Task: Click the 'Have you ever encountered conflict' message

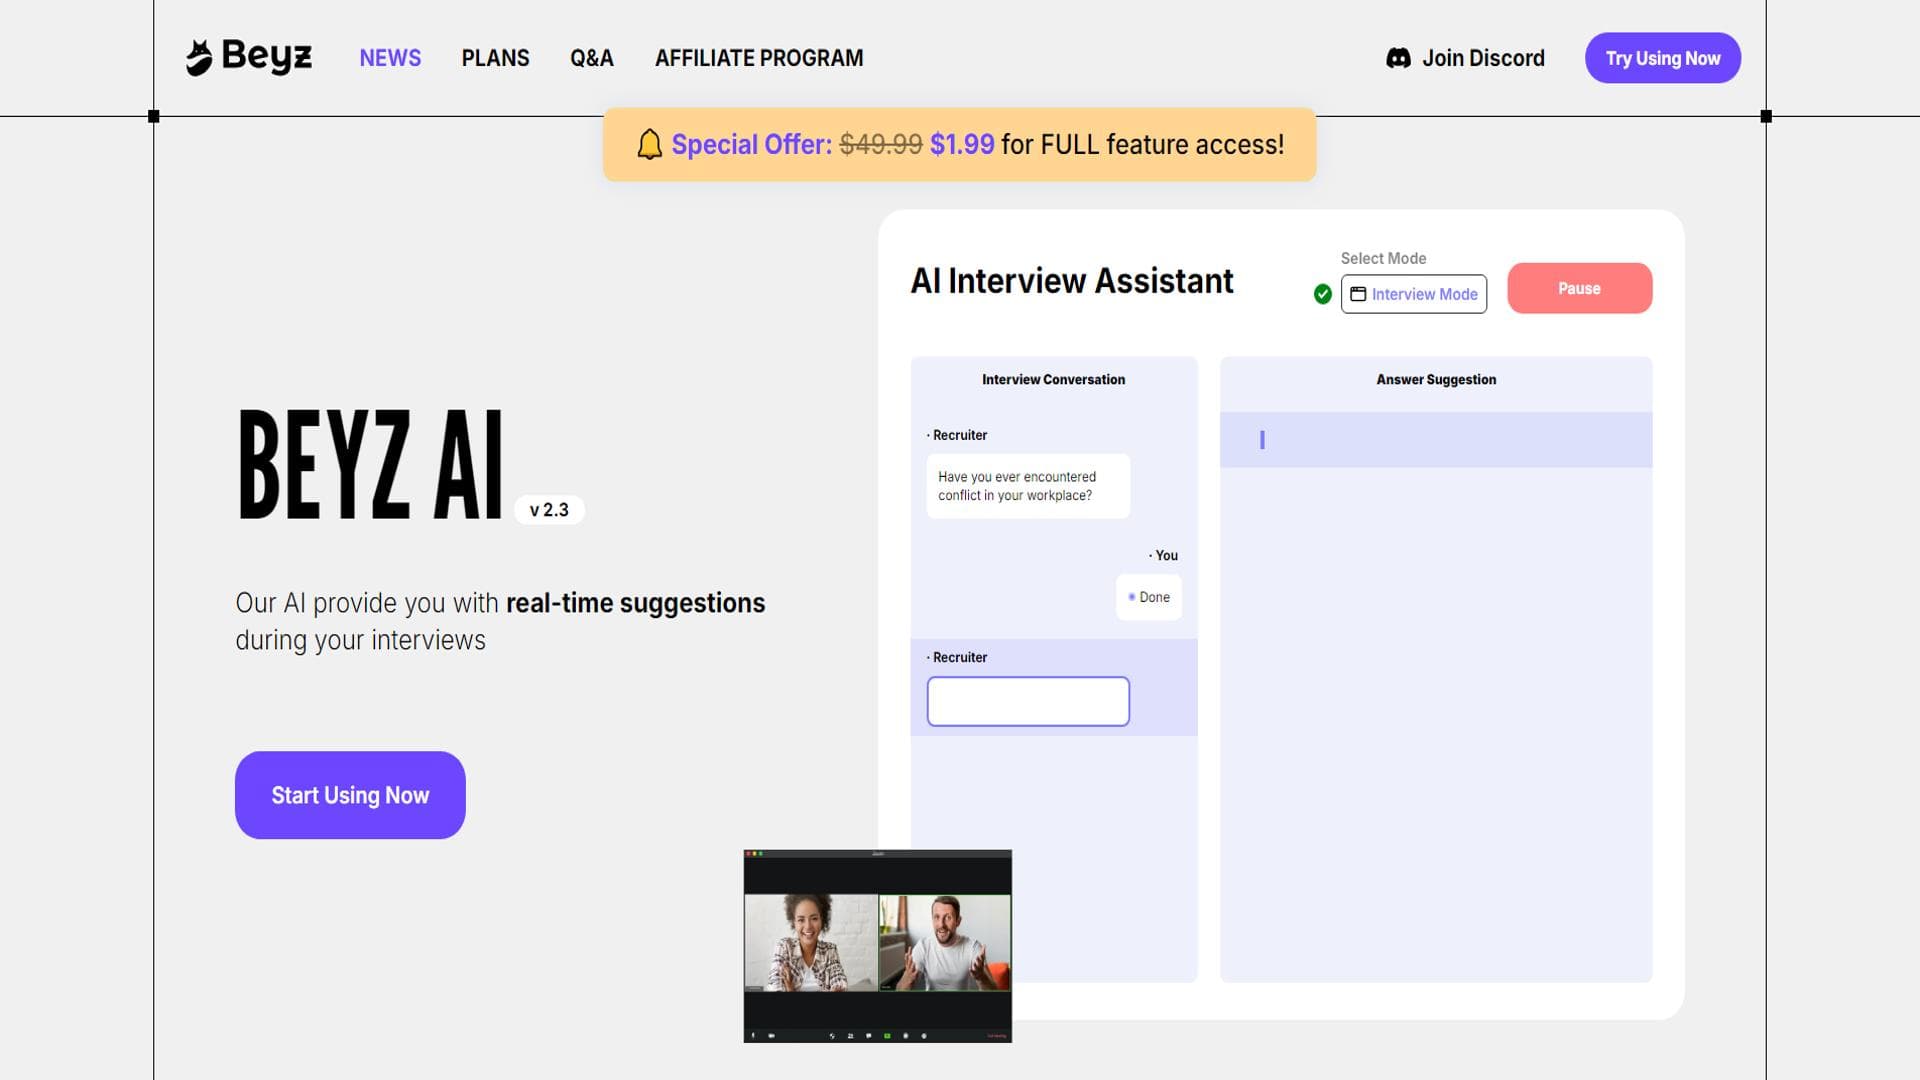Action: tap(1028, 486)
